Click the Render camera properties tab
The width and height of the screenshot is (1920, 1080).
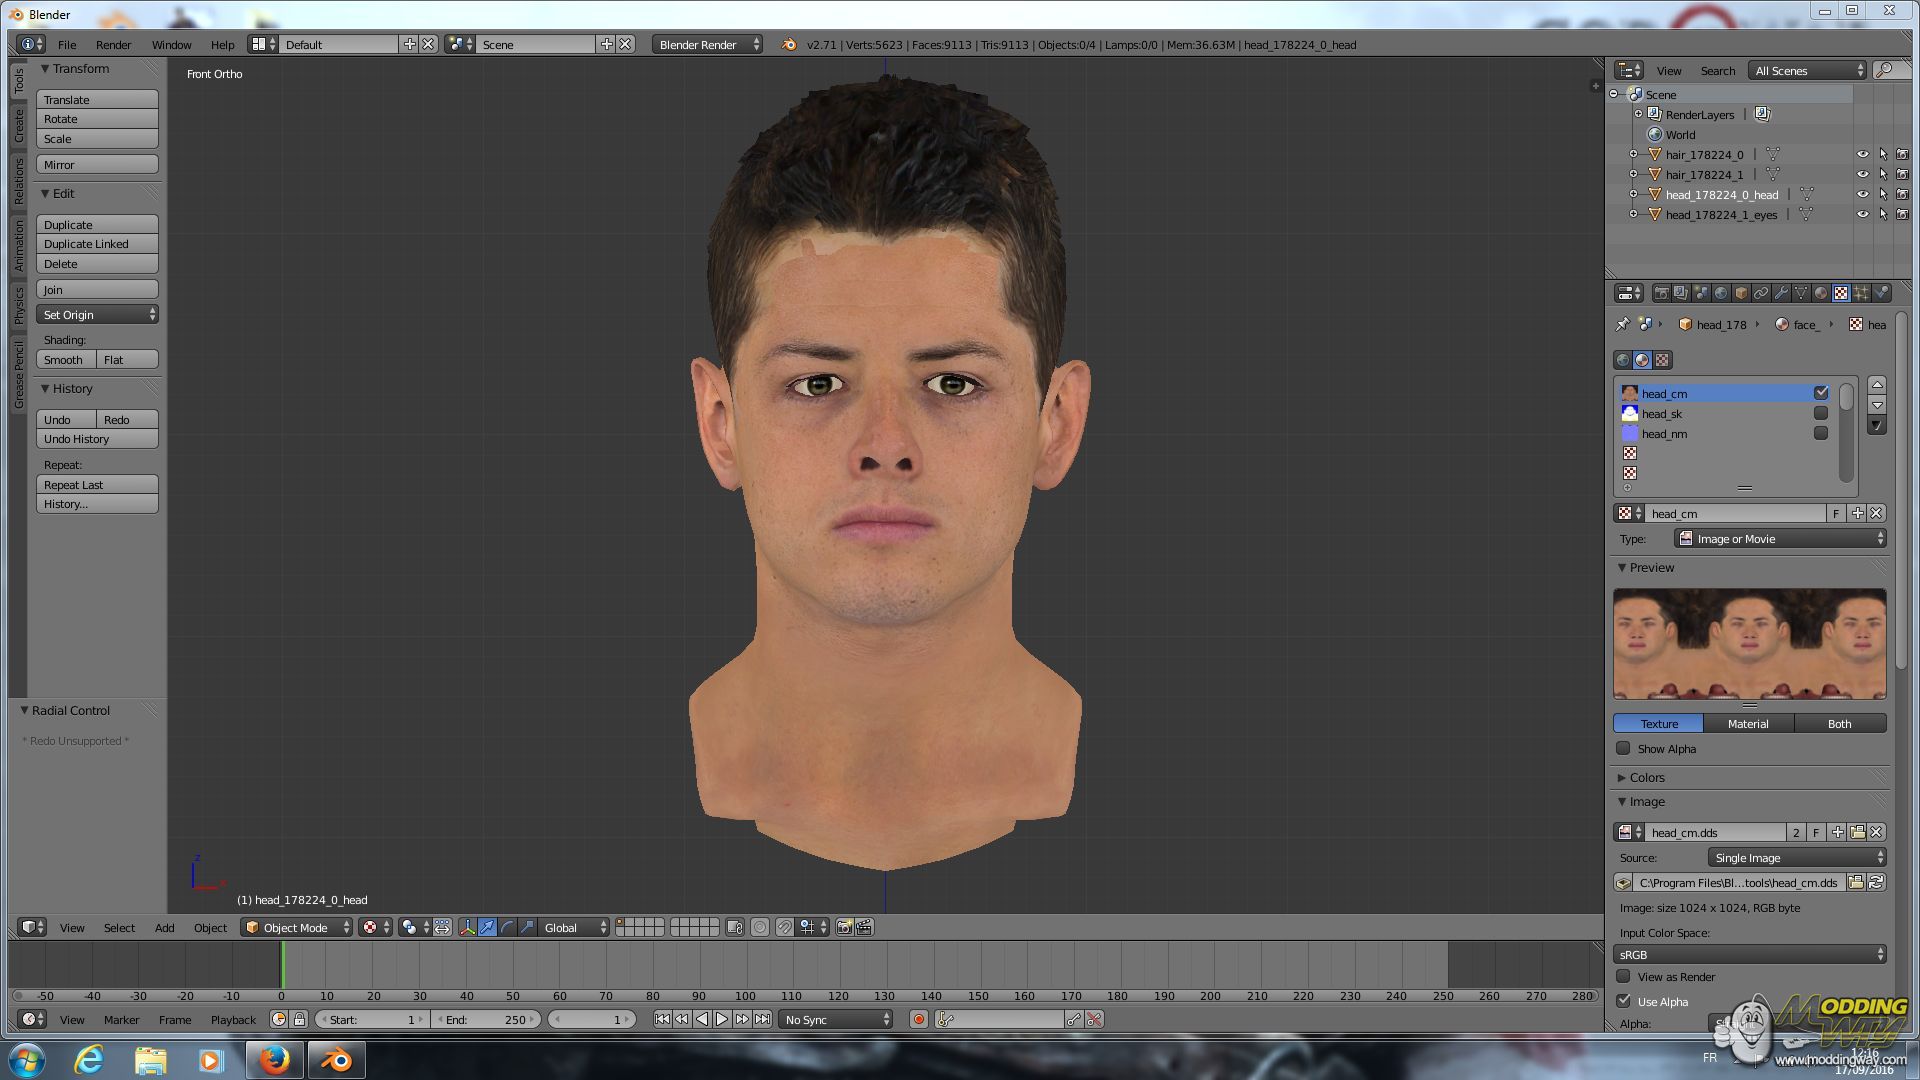pyautogui.click(x=1661, y=293)
